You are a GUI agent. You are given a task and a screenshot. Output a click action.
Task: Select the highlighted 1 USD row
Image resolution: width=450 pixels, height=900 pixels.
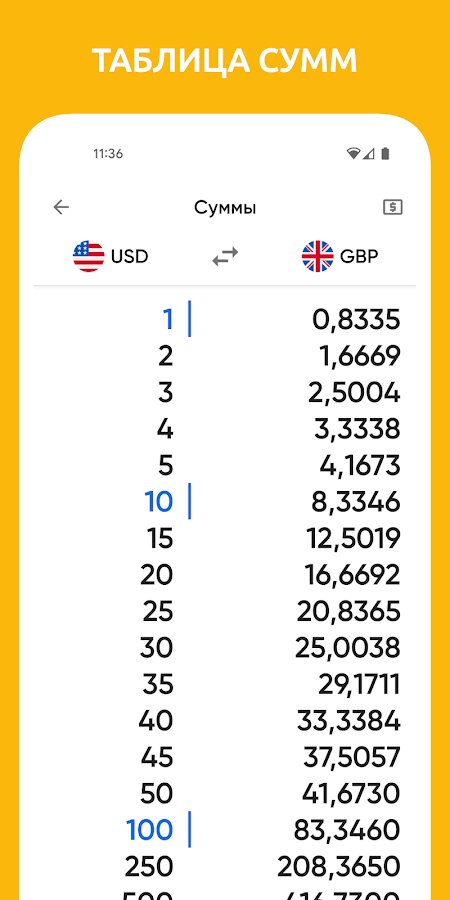tap(225, 319)
